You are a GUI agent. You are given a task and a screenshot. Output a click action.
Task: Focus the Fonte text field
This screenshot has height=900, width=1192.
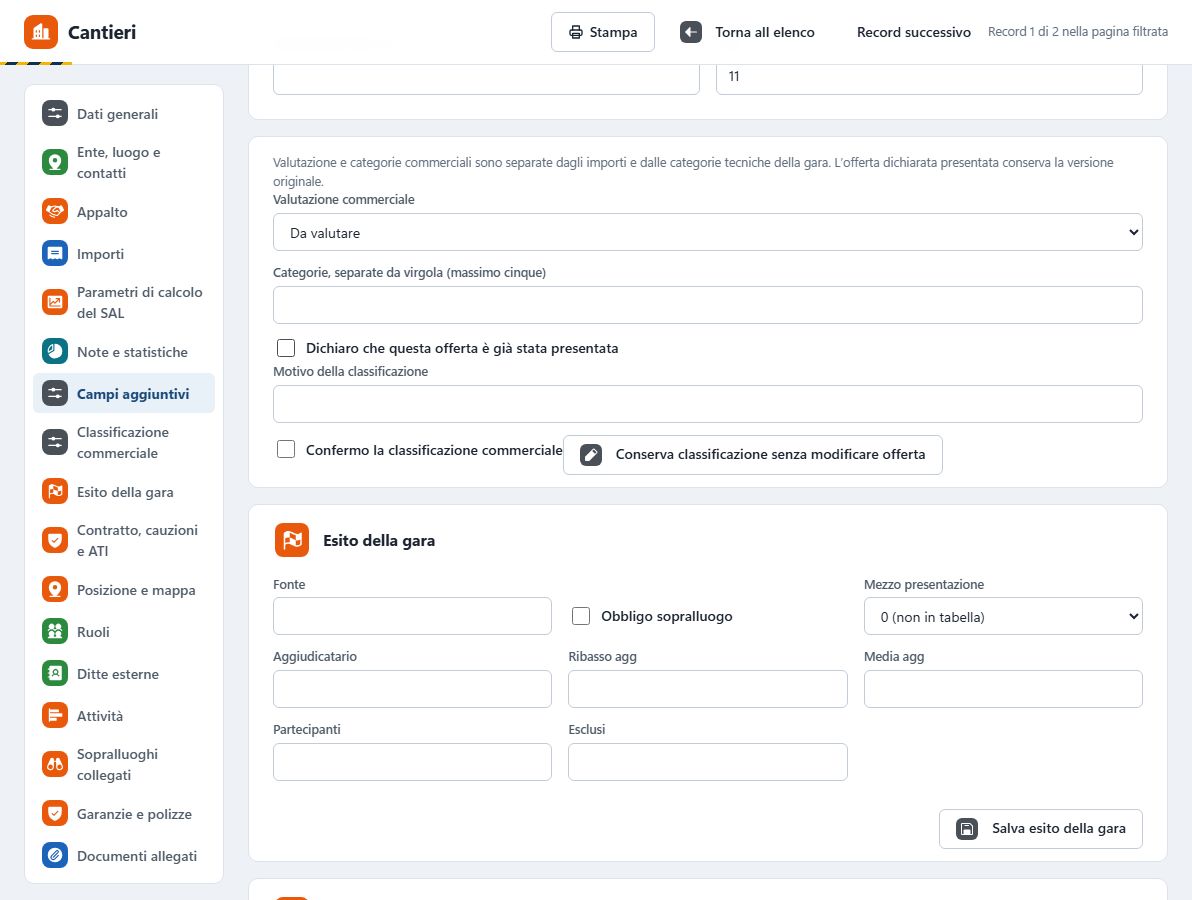(x=412, y=616)
